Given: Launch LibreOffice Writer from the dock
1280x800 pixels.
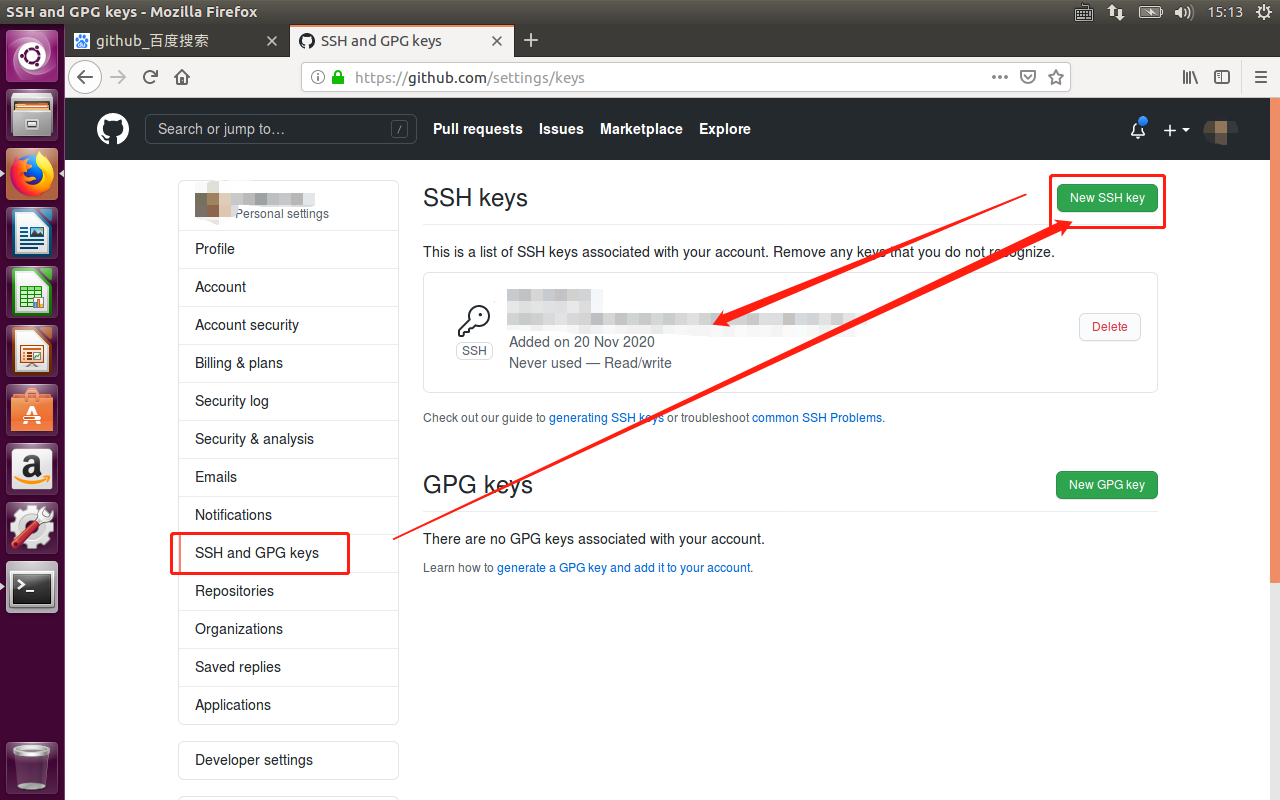Looking at the screenshot, I should tap(32, 233).
